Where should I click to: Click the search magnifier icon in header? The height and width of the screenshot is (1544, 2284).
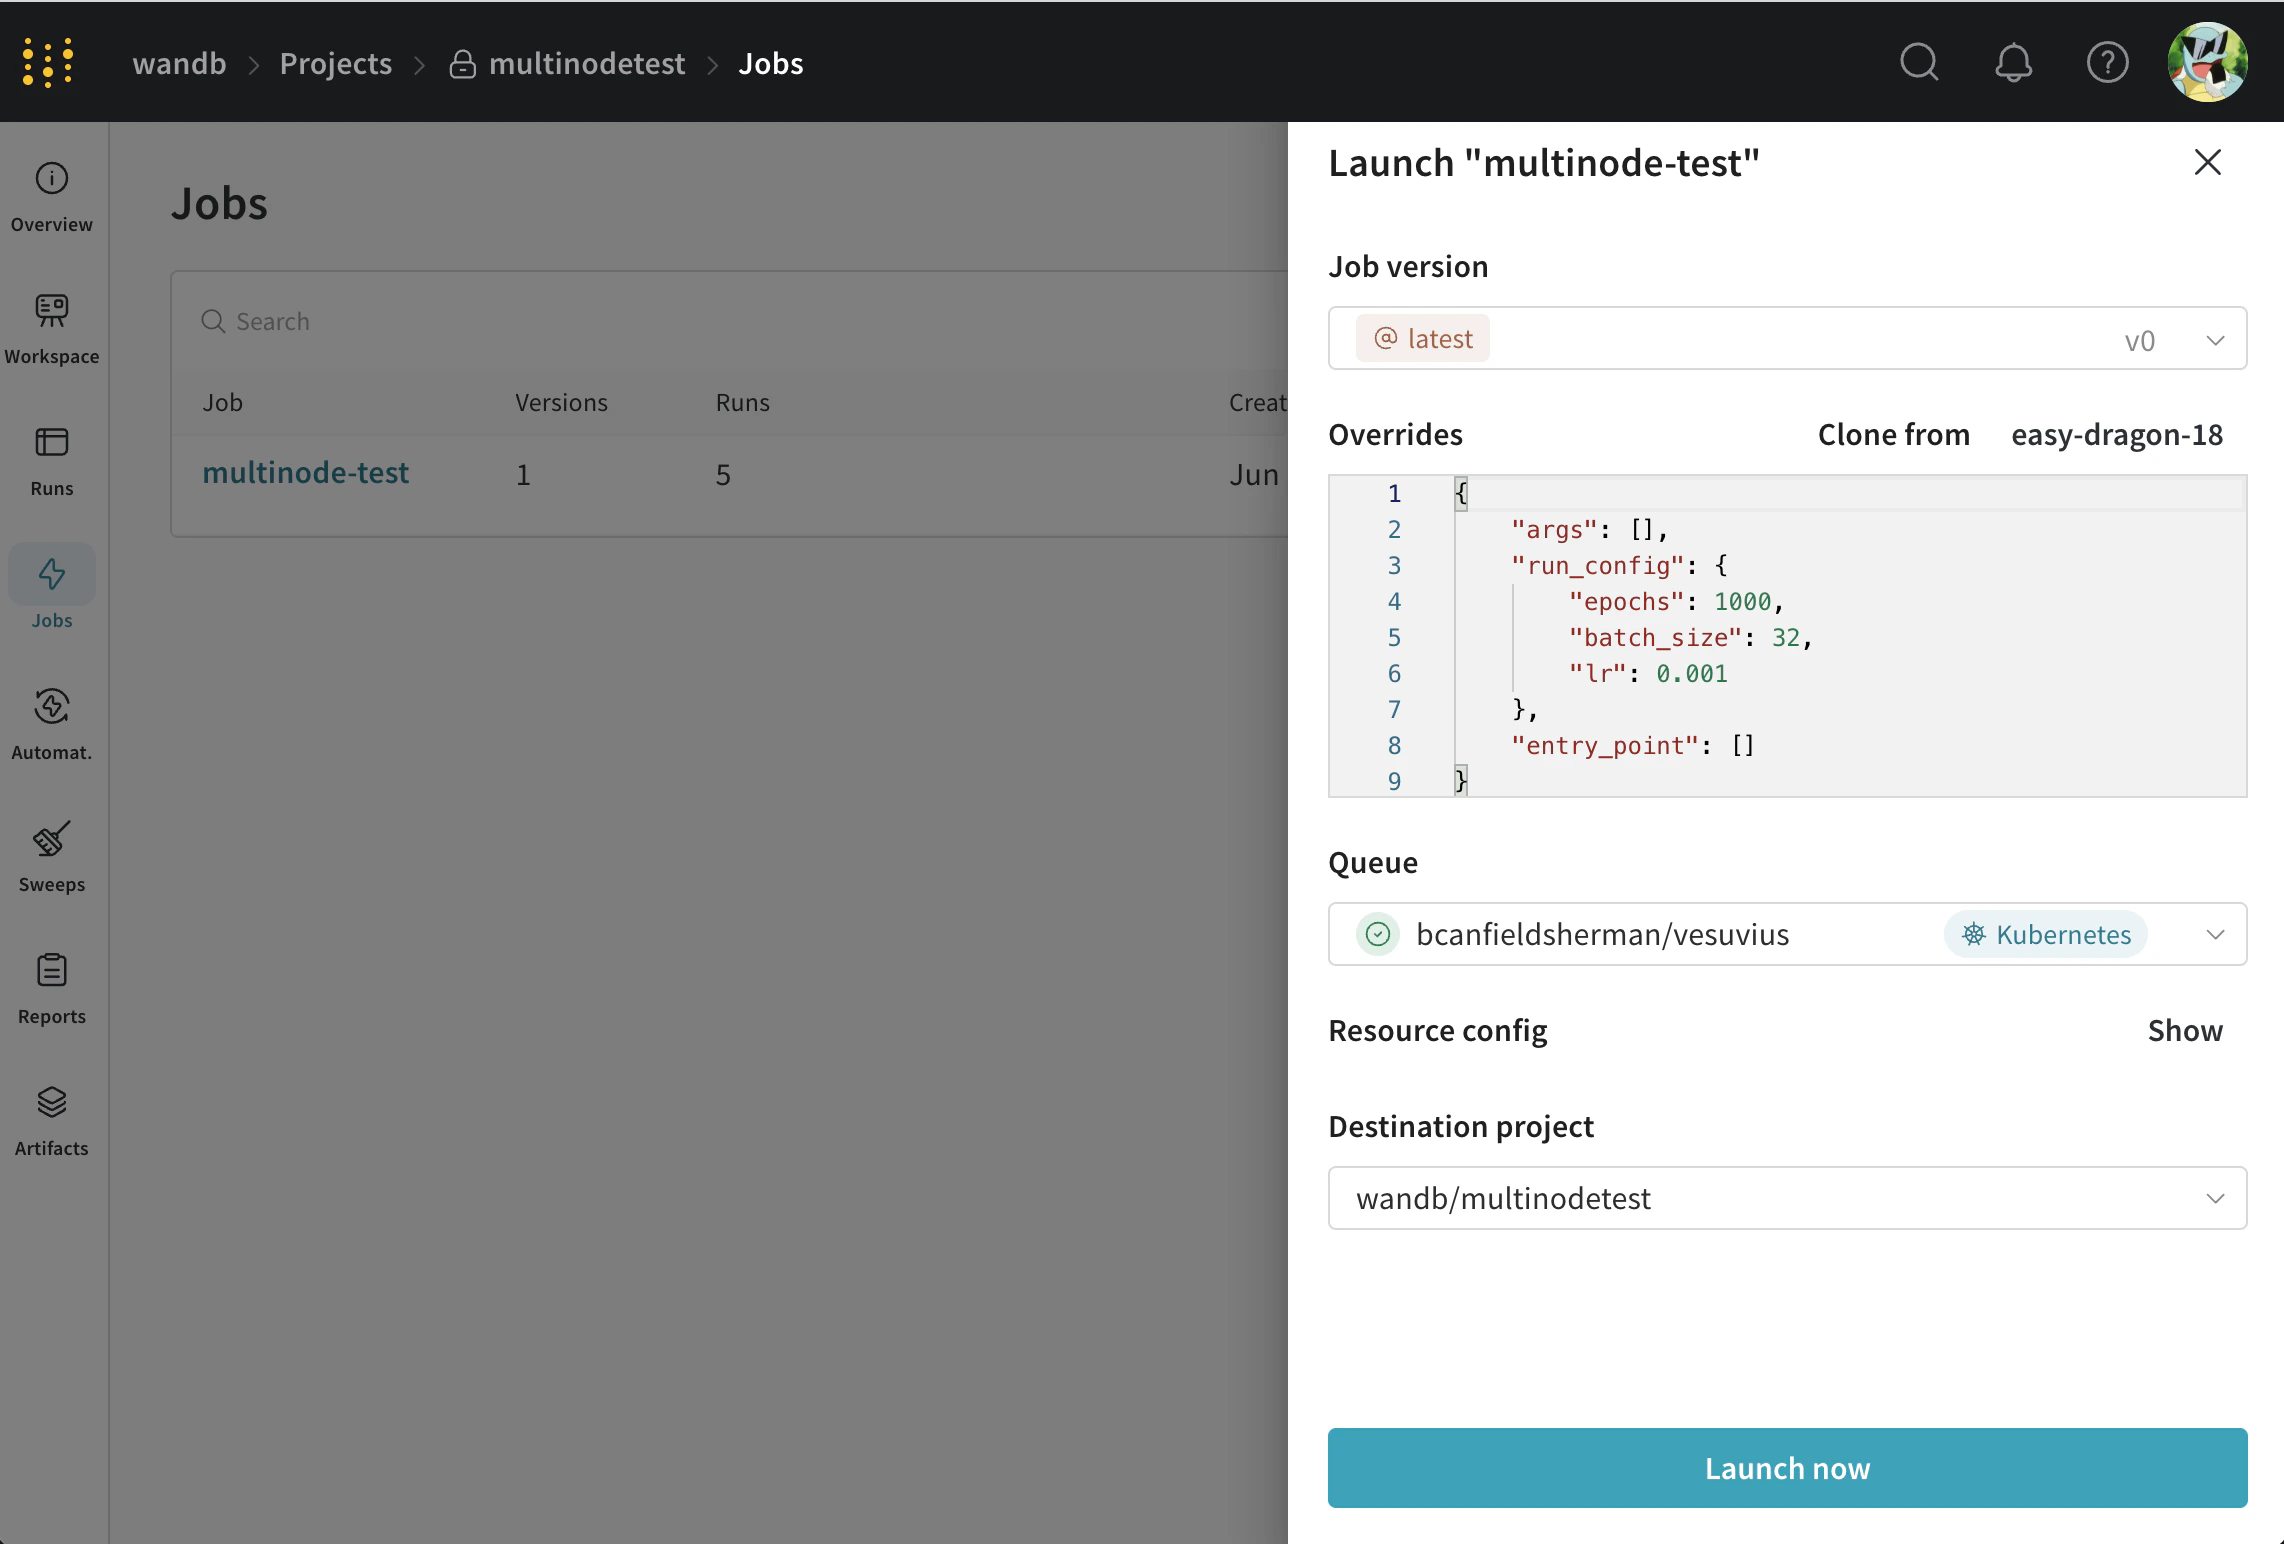click(x=1918, y=63)
